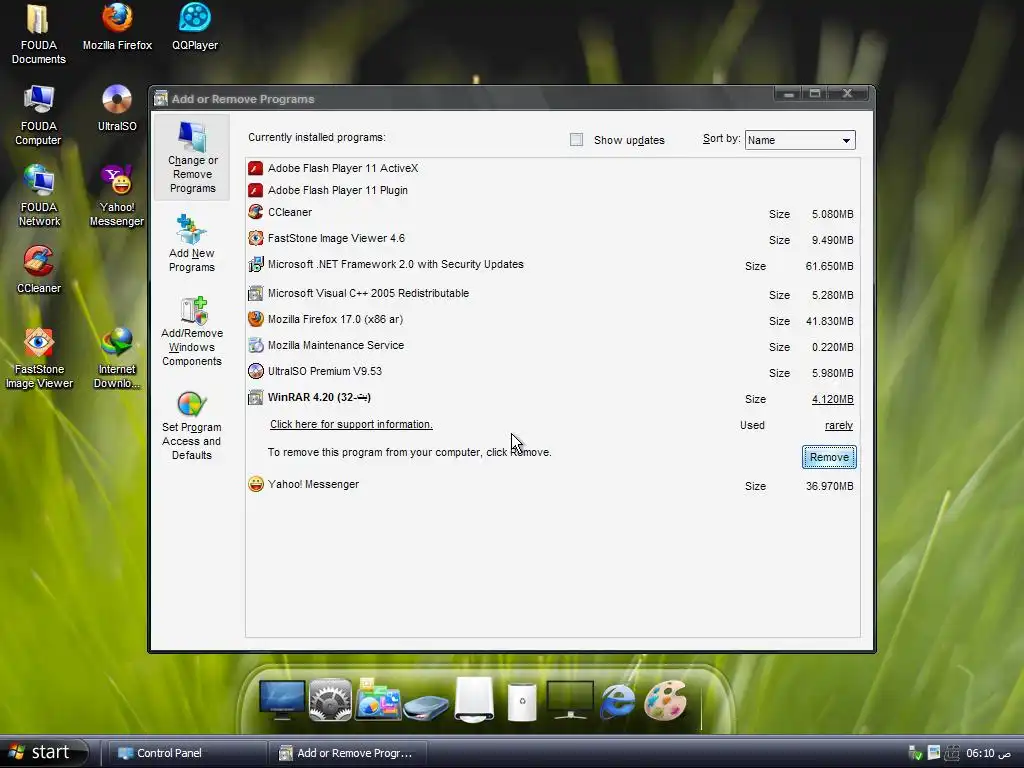Click Microsoft Visual C++ 2005 Redistributable icon
Viewport: 1024px width, 768px height.
tap(255, 293)
